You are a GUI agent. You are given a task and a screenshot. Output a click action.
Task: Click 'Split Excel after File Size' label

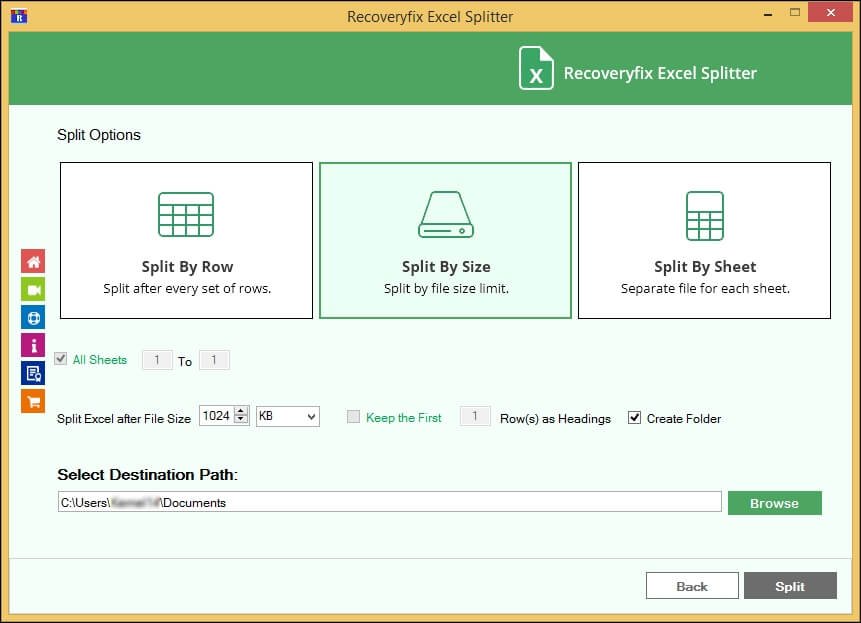click(x=124, y=419)
